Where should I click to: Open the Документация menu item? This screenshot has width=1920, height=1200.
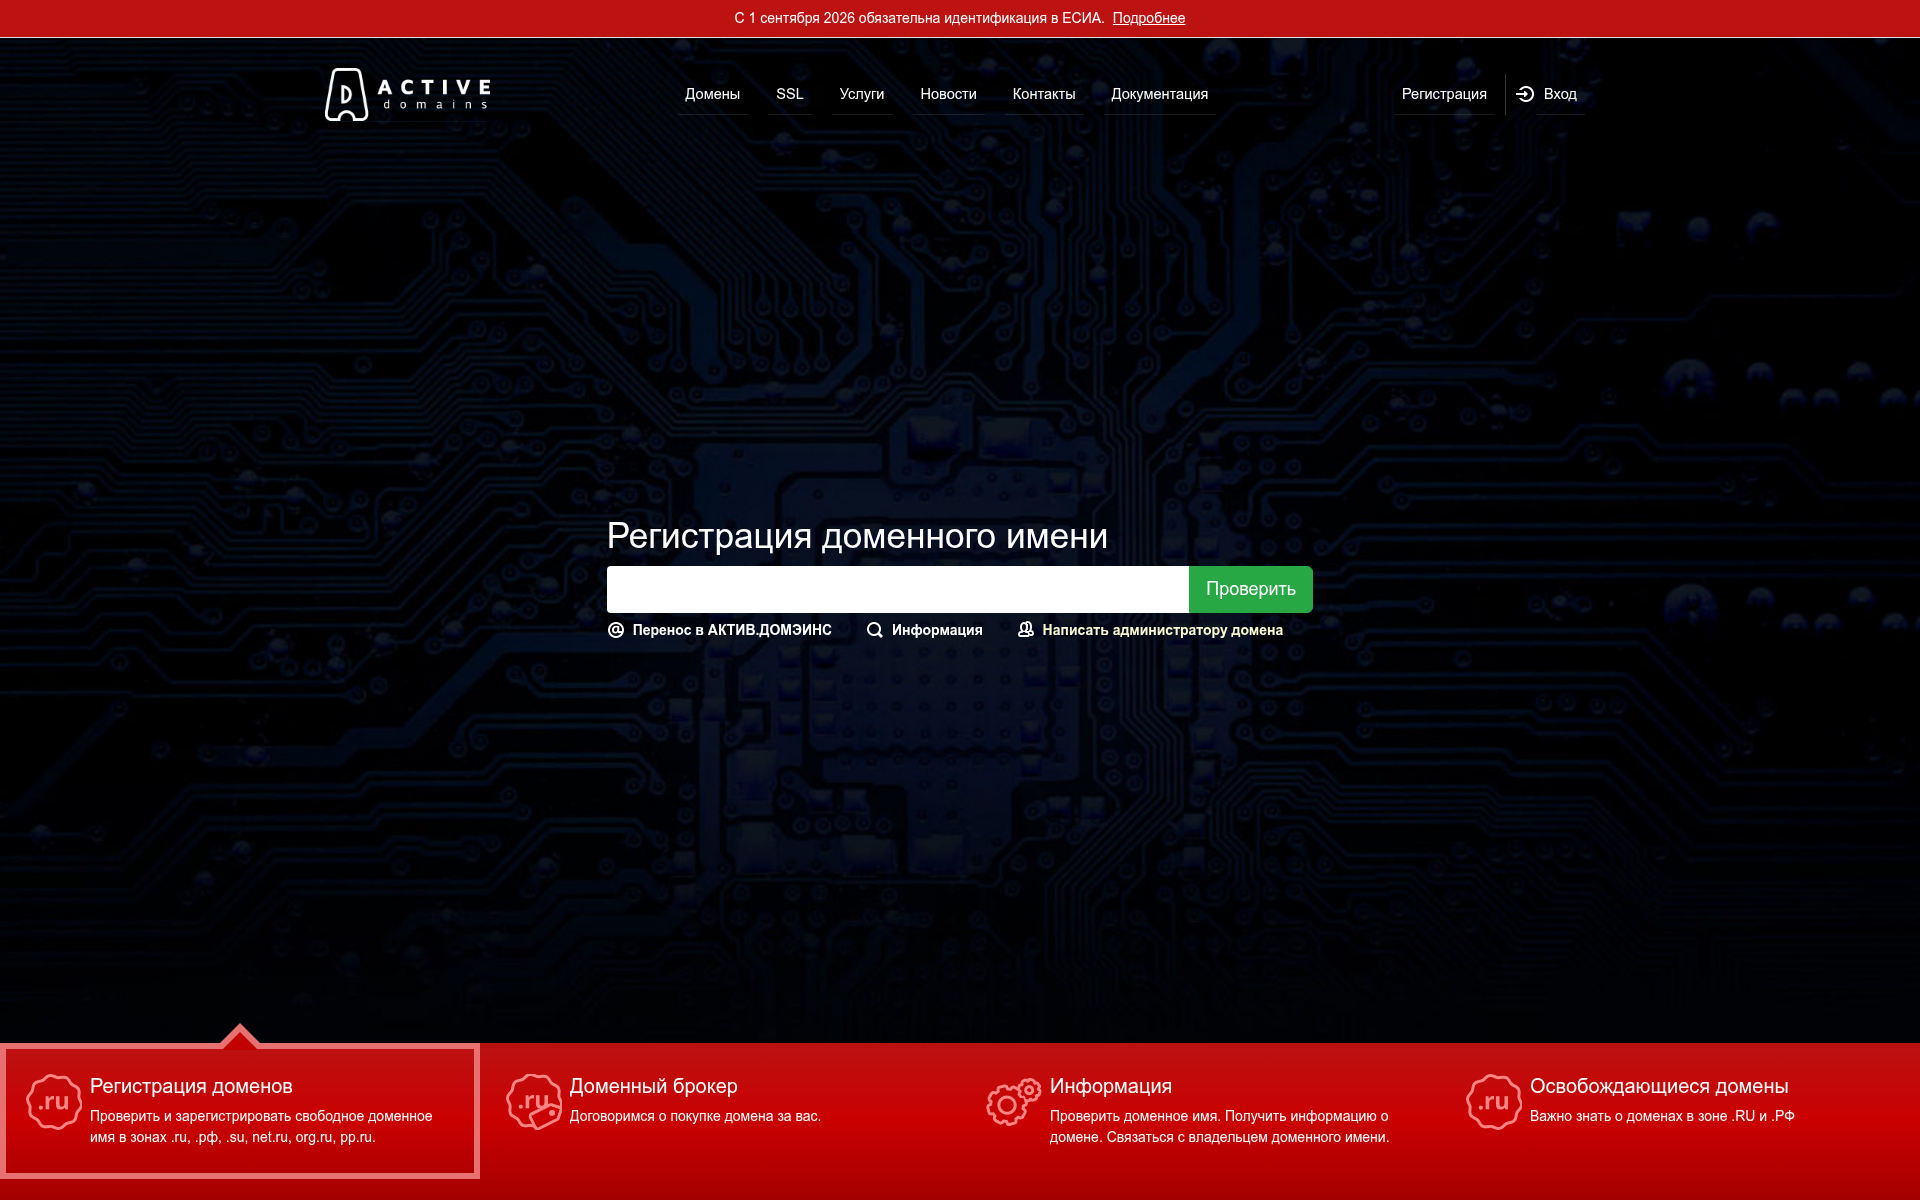click(1160, 94)
